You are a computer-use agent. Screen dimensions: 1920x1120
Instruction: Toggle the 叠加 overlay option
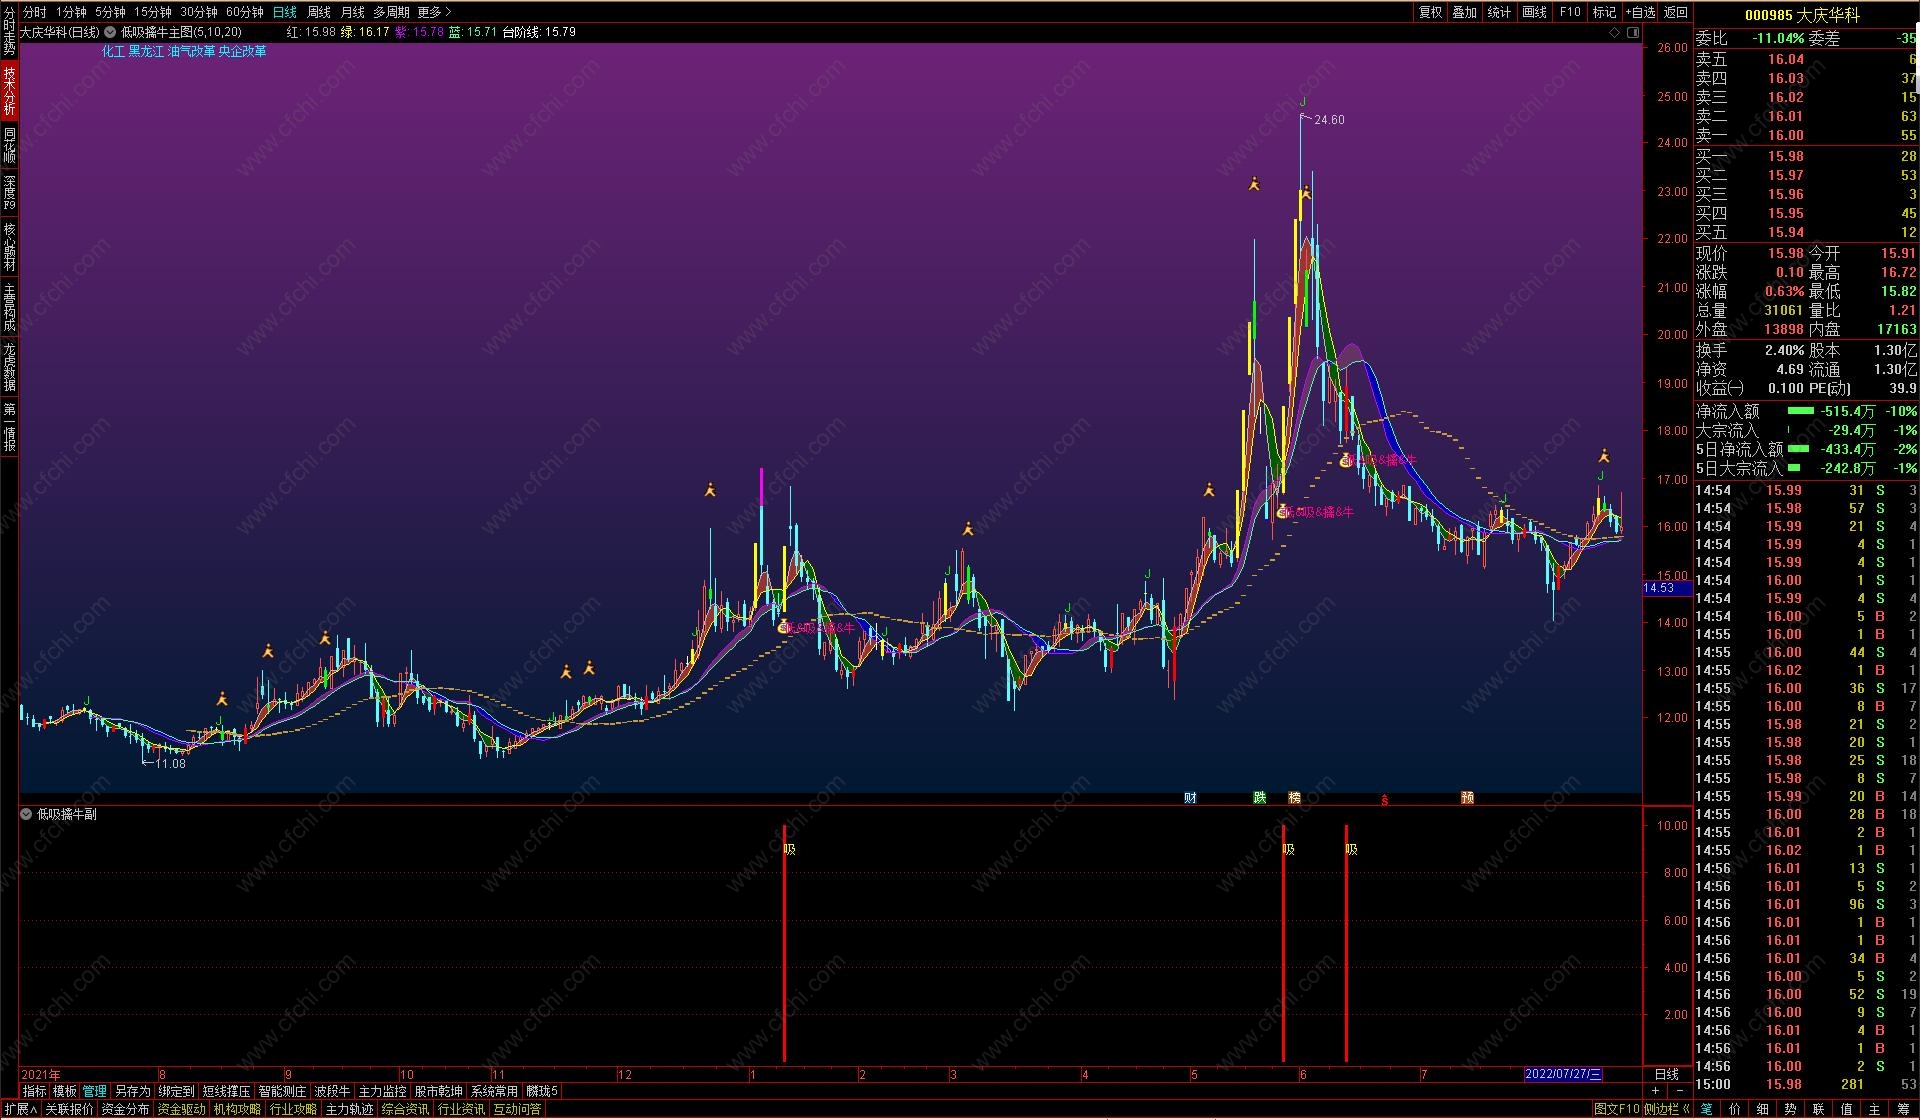[1464, 12]
